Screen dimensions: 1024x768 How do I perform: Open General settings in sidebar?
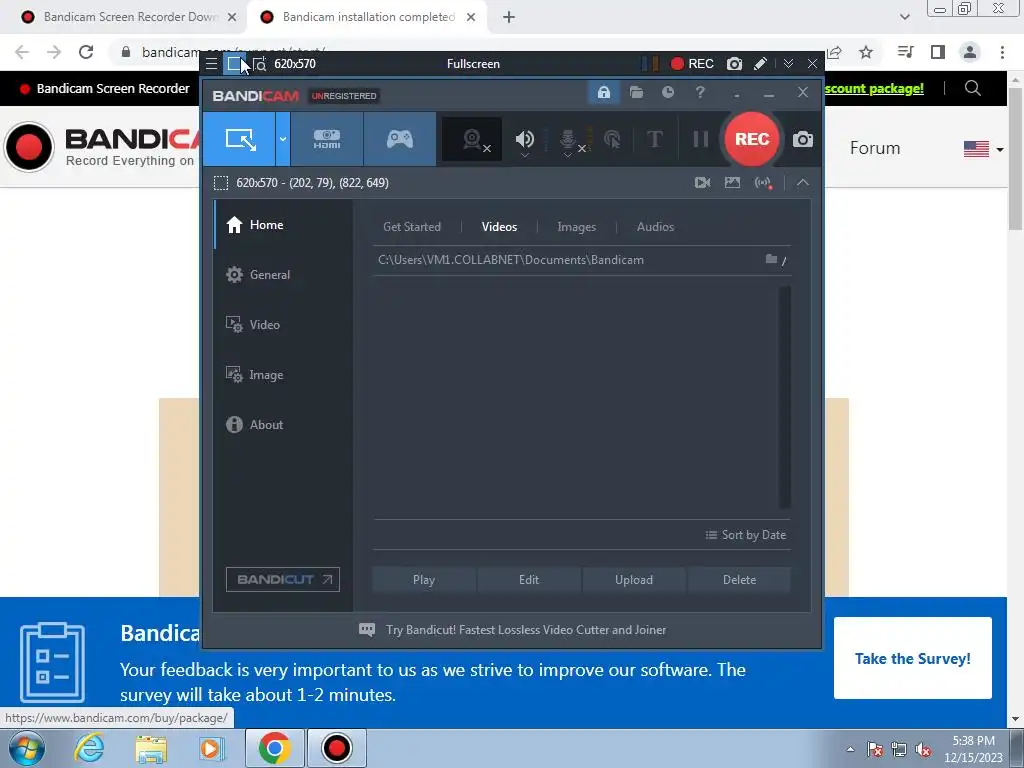pos(283,274)
